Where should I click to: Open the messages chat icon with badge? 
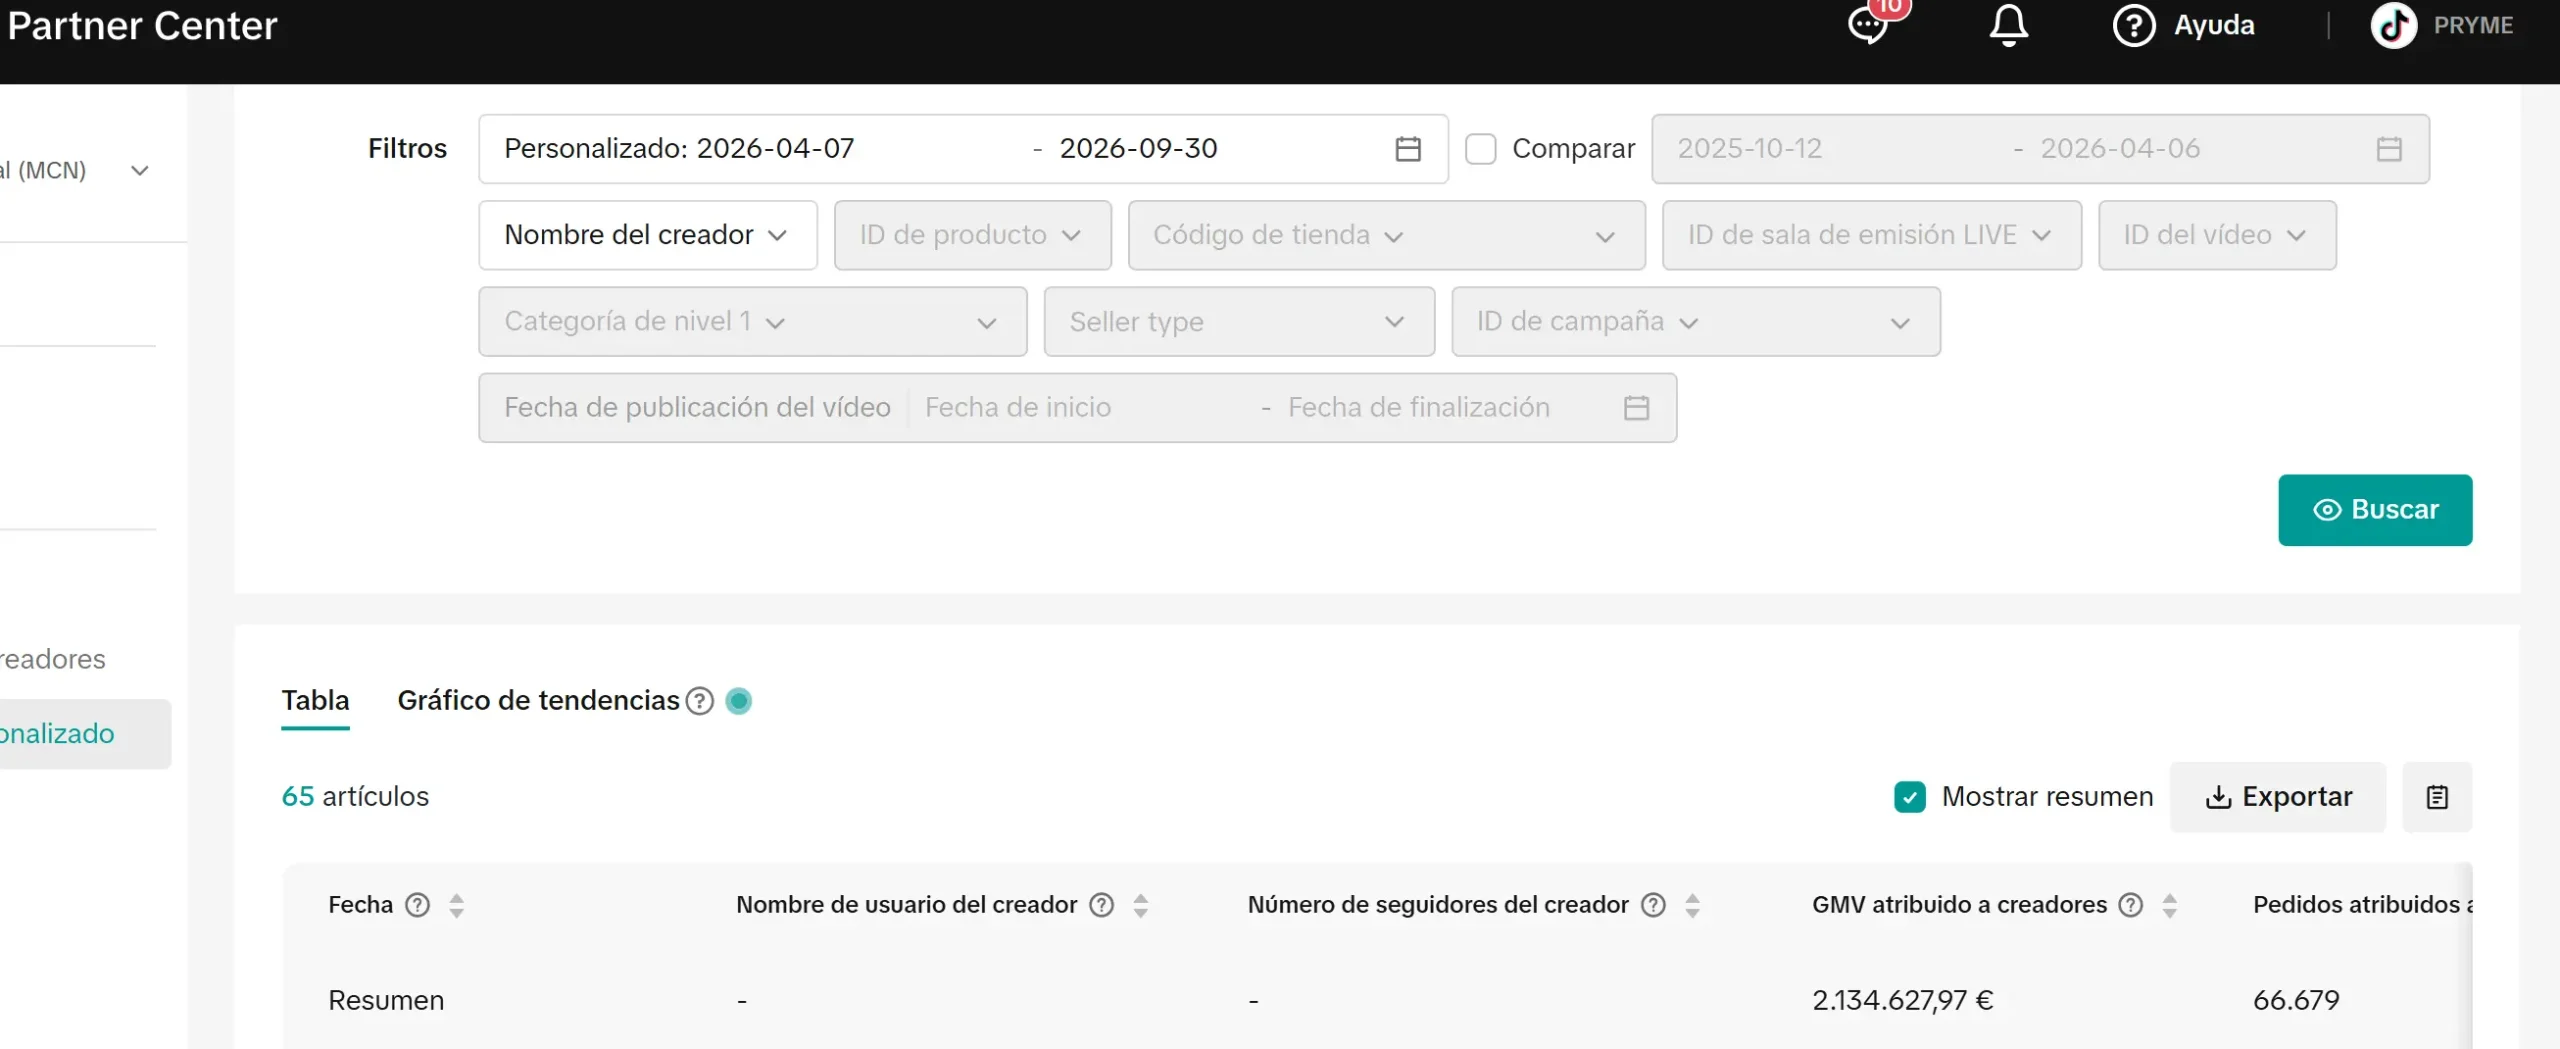(x=1868, y=24)
